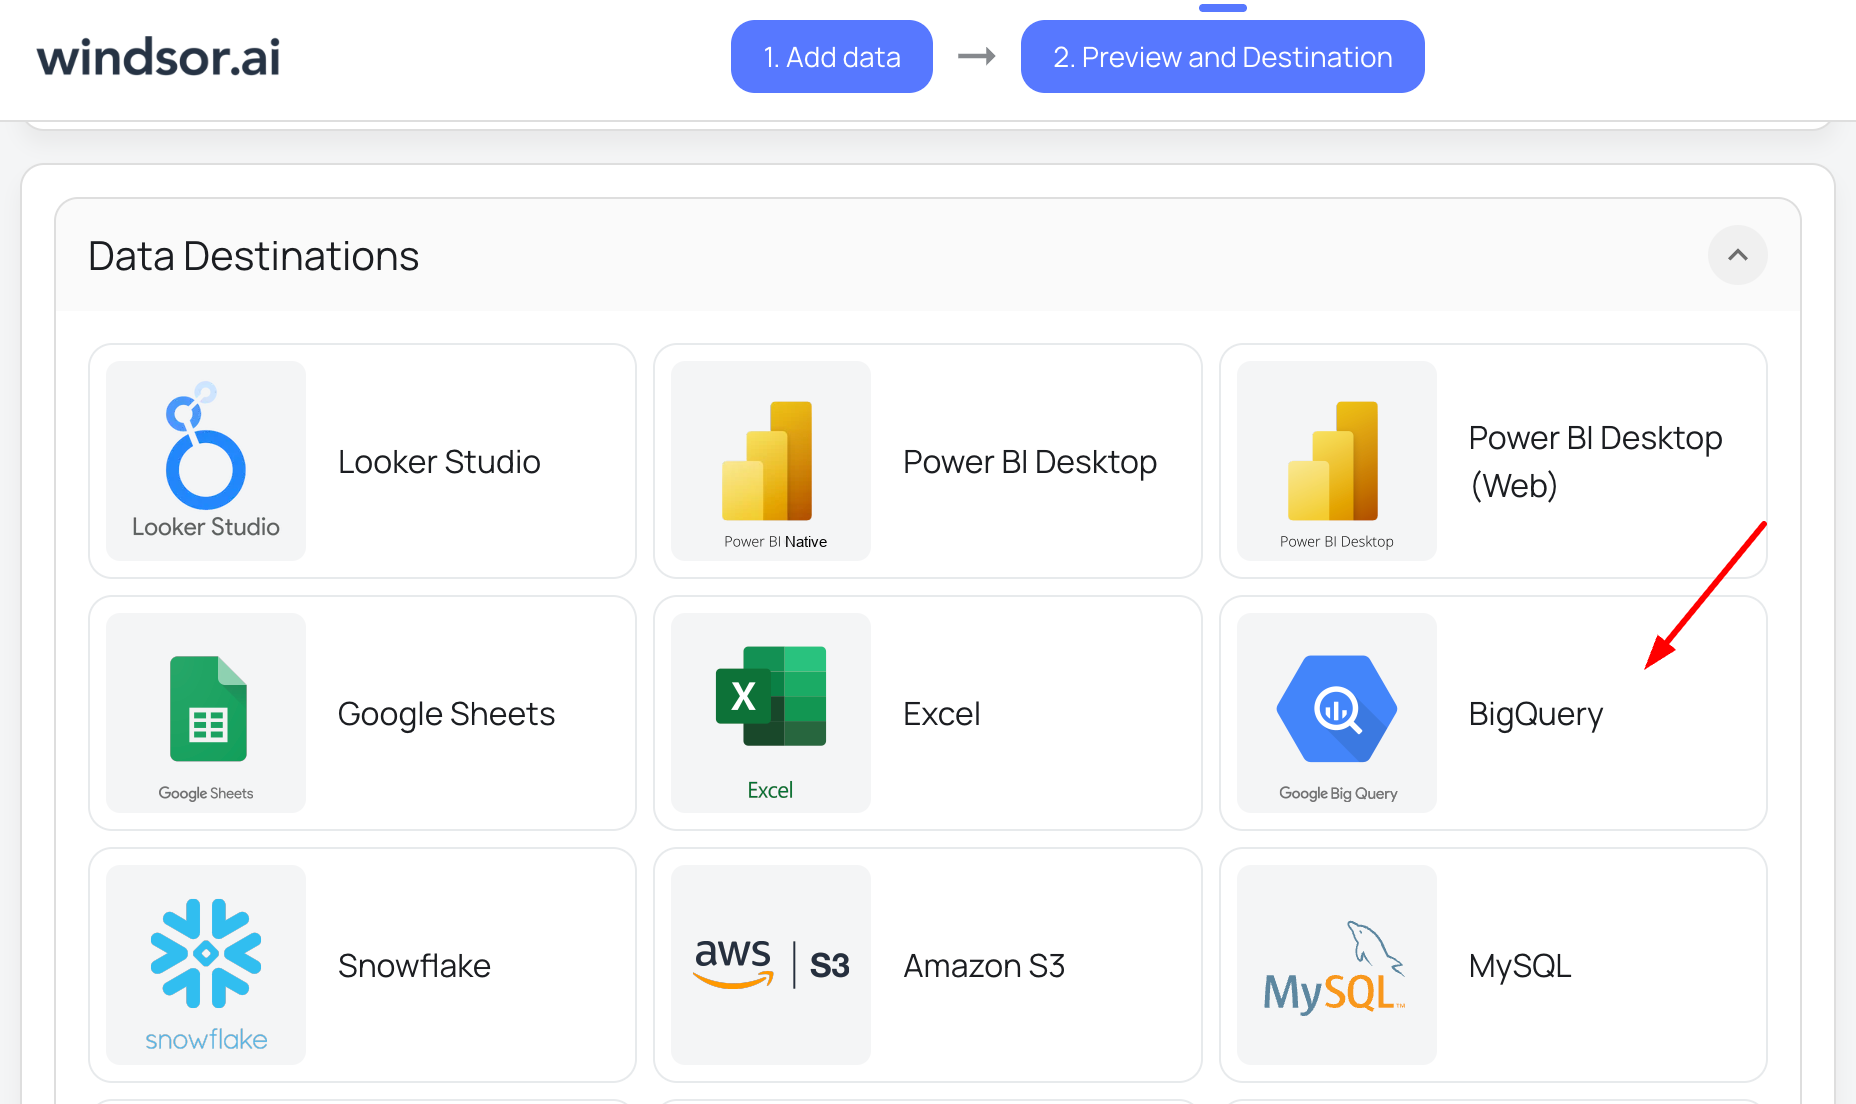Collapse the Data Destinations section
Image resolution: width=1856 pixels, height=1104 pixels.
(x=1737, y=255)
